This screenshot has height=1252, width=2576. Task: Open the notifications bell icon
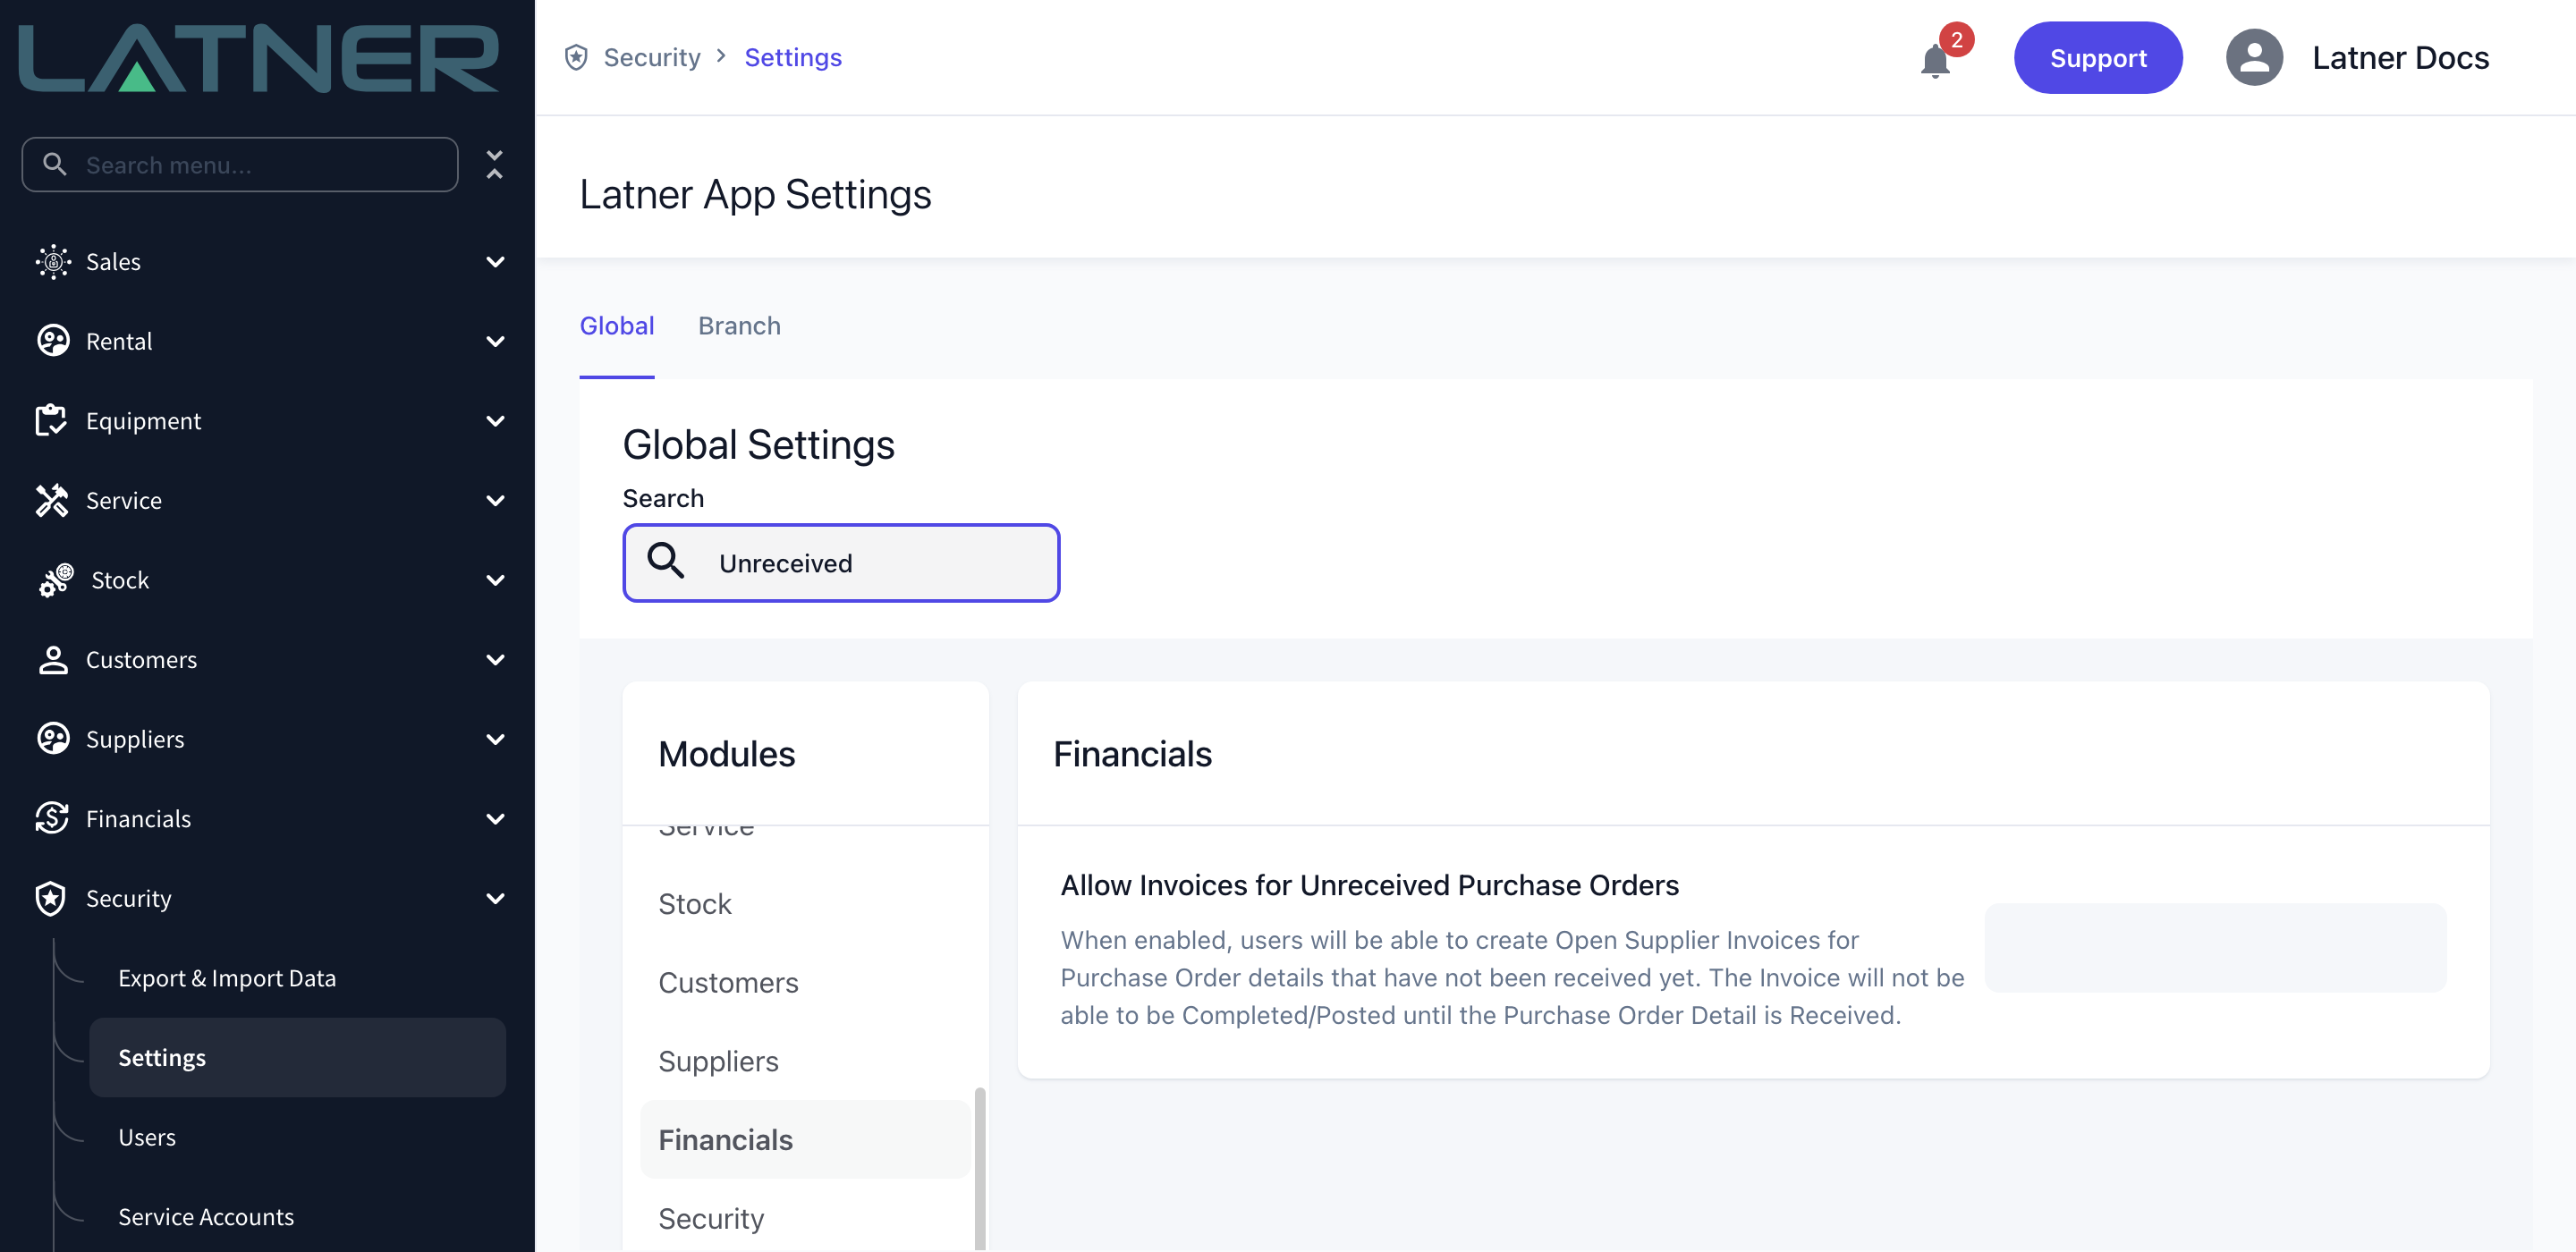(1935, 60)
